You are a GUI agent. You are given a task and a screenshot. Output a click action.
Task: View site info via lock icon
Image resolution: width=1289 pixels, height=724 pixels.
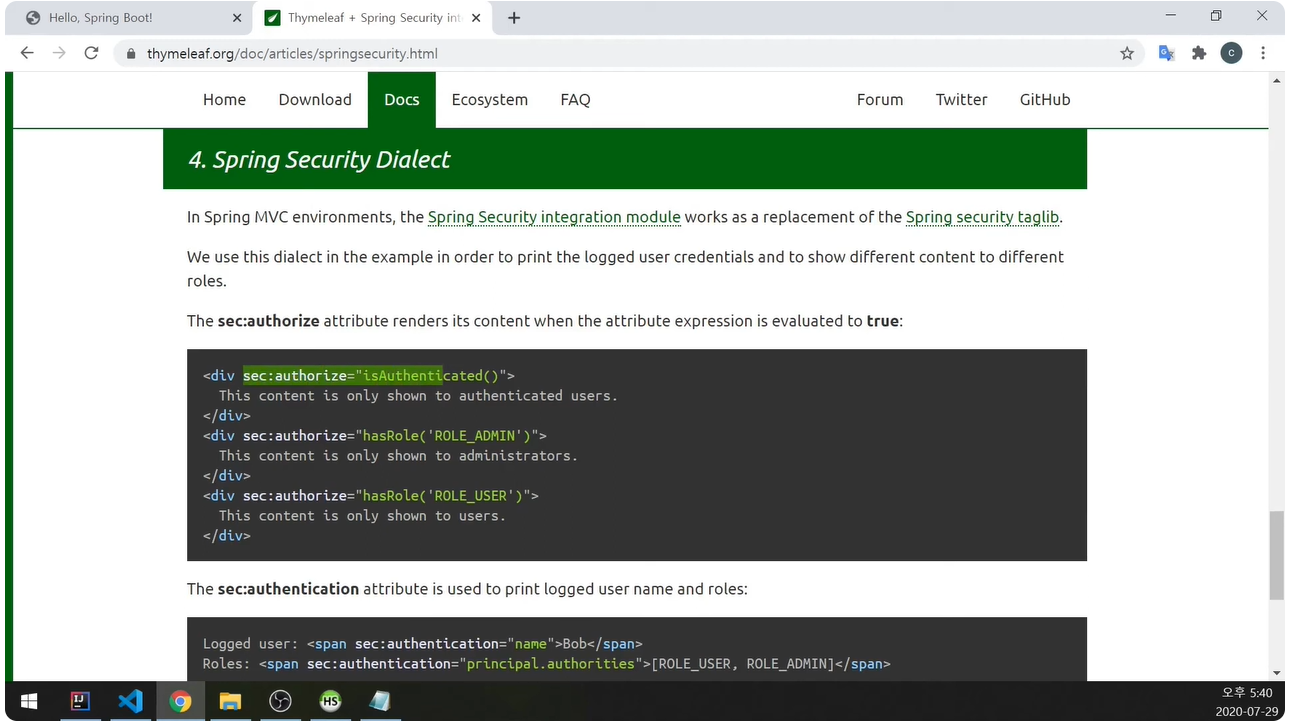(x=130, y=54)
